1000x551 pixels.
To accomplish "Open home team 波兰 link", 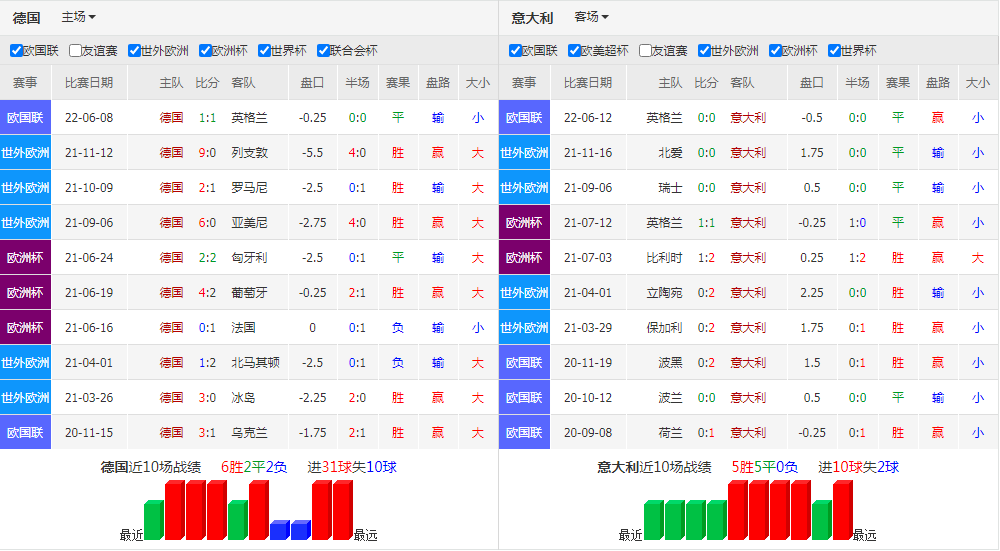I will pos(670,397).
